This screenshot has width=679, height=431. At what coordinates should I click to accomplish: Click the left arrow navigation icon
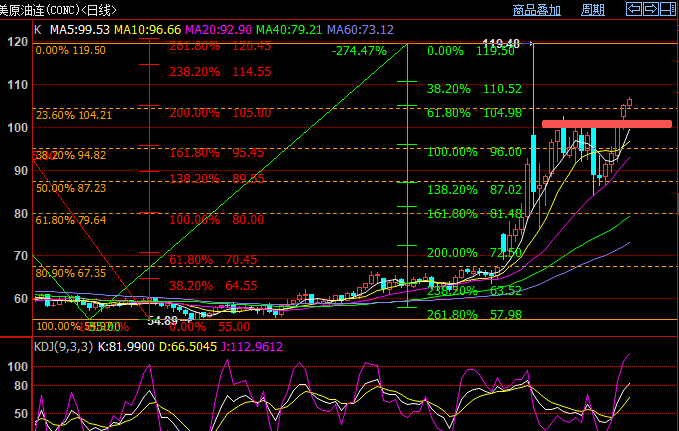pyautogui.click(x=634, y=9)
